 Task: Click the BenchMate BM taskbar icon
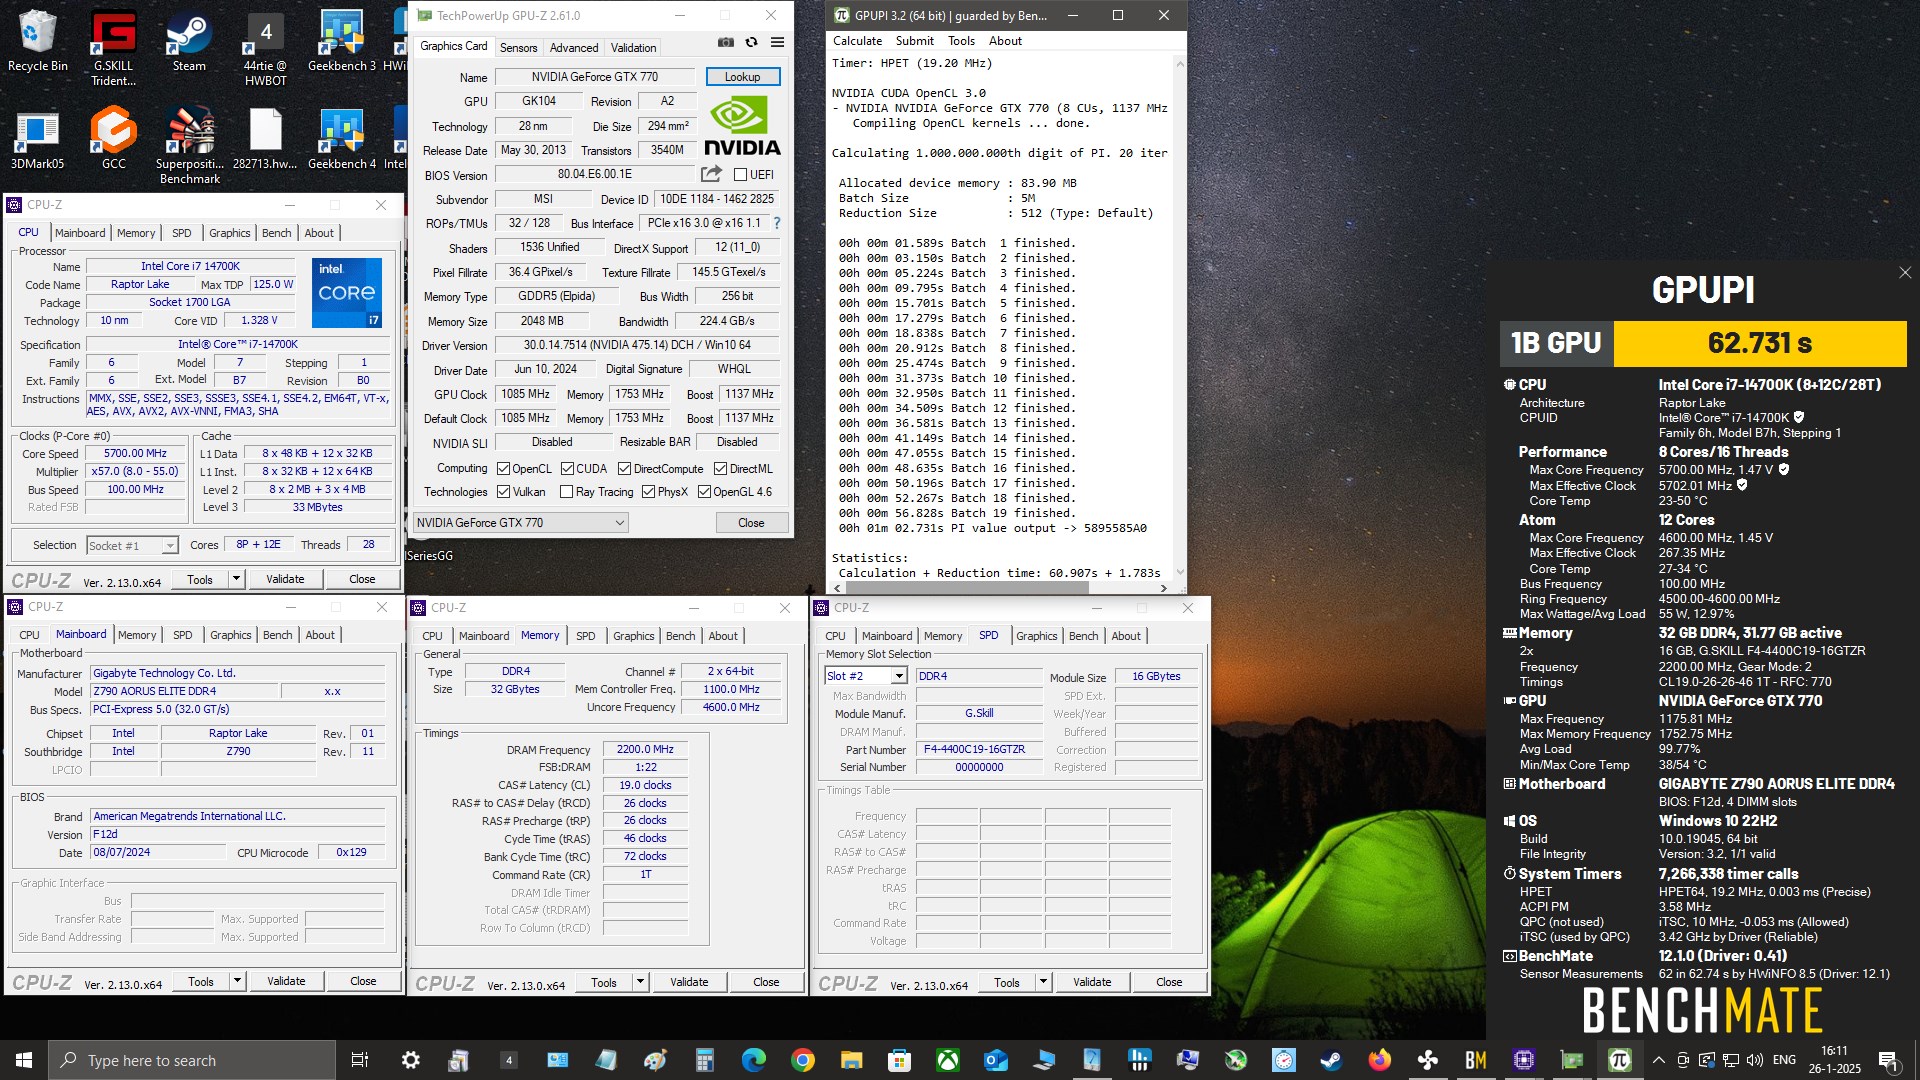(1475, 1060)
